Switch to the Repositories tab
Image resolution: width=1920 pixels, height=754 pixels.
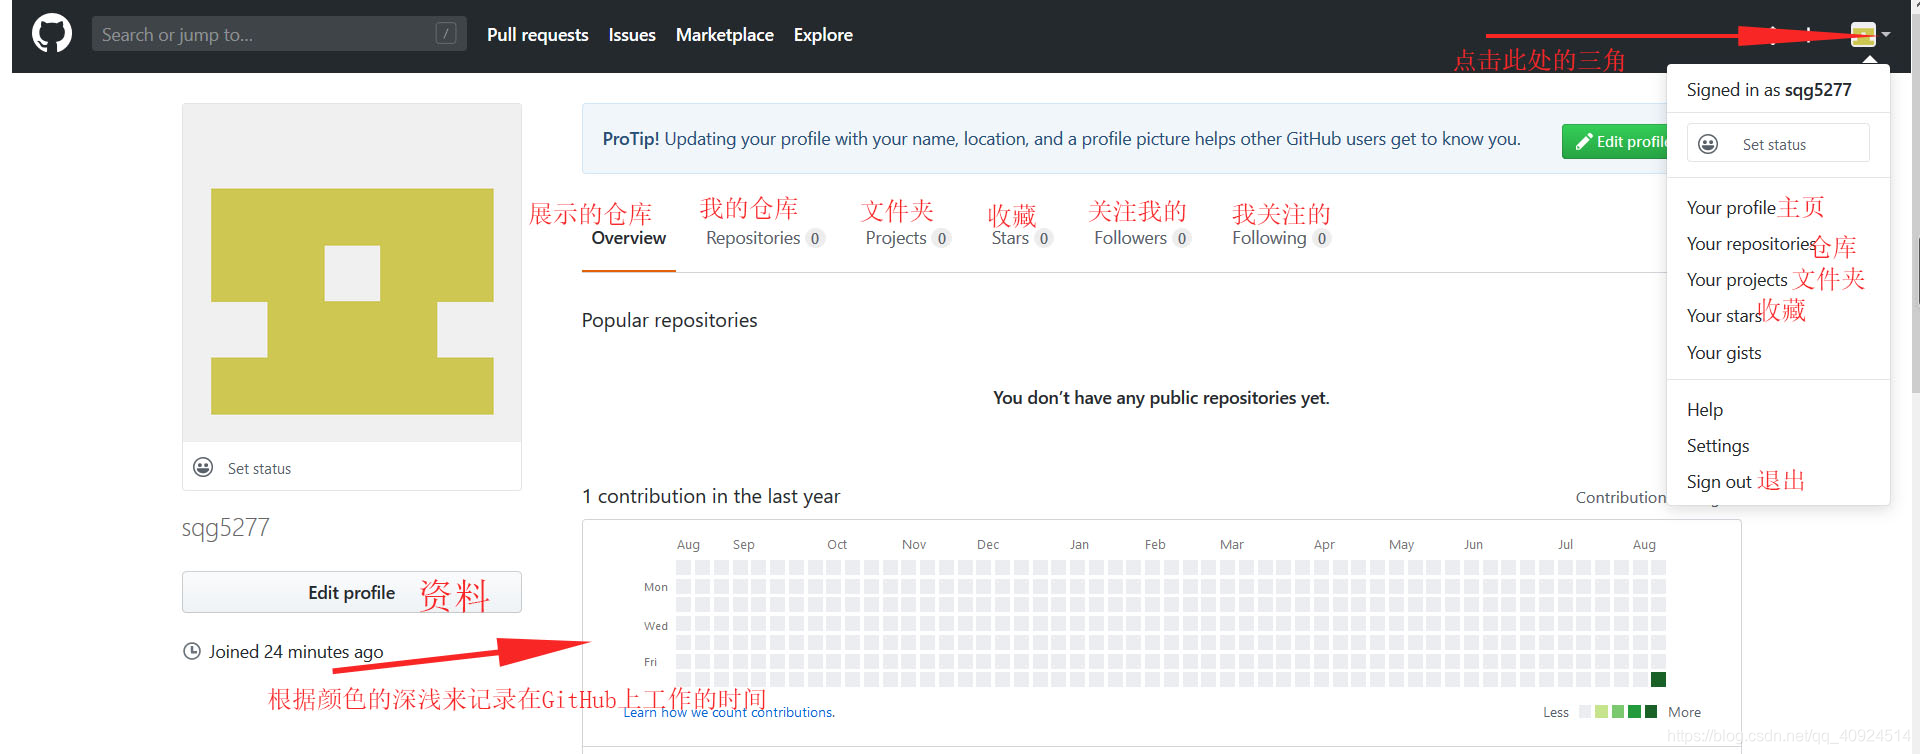(x=765, y=238)
